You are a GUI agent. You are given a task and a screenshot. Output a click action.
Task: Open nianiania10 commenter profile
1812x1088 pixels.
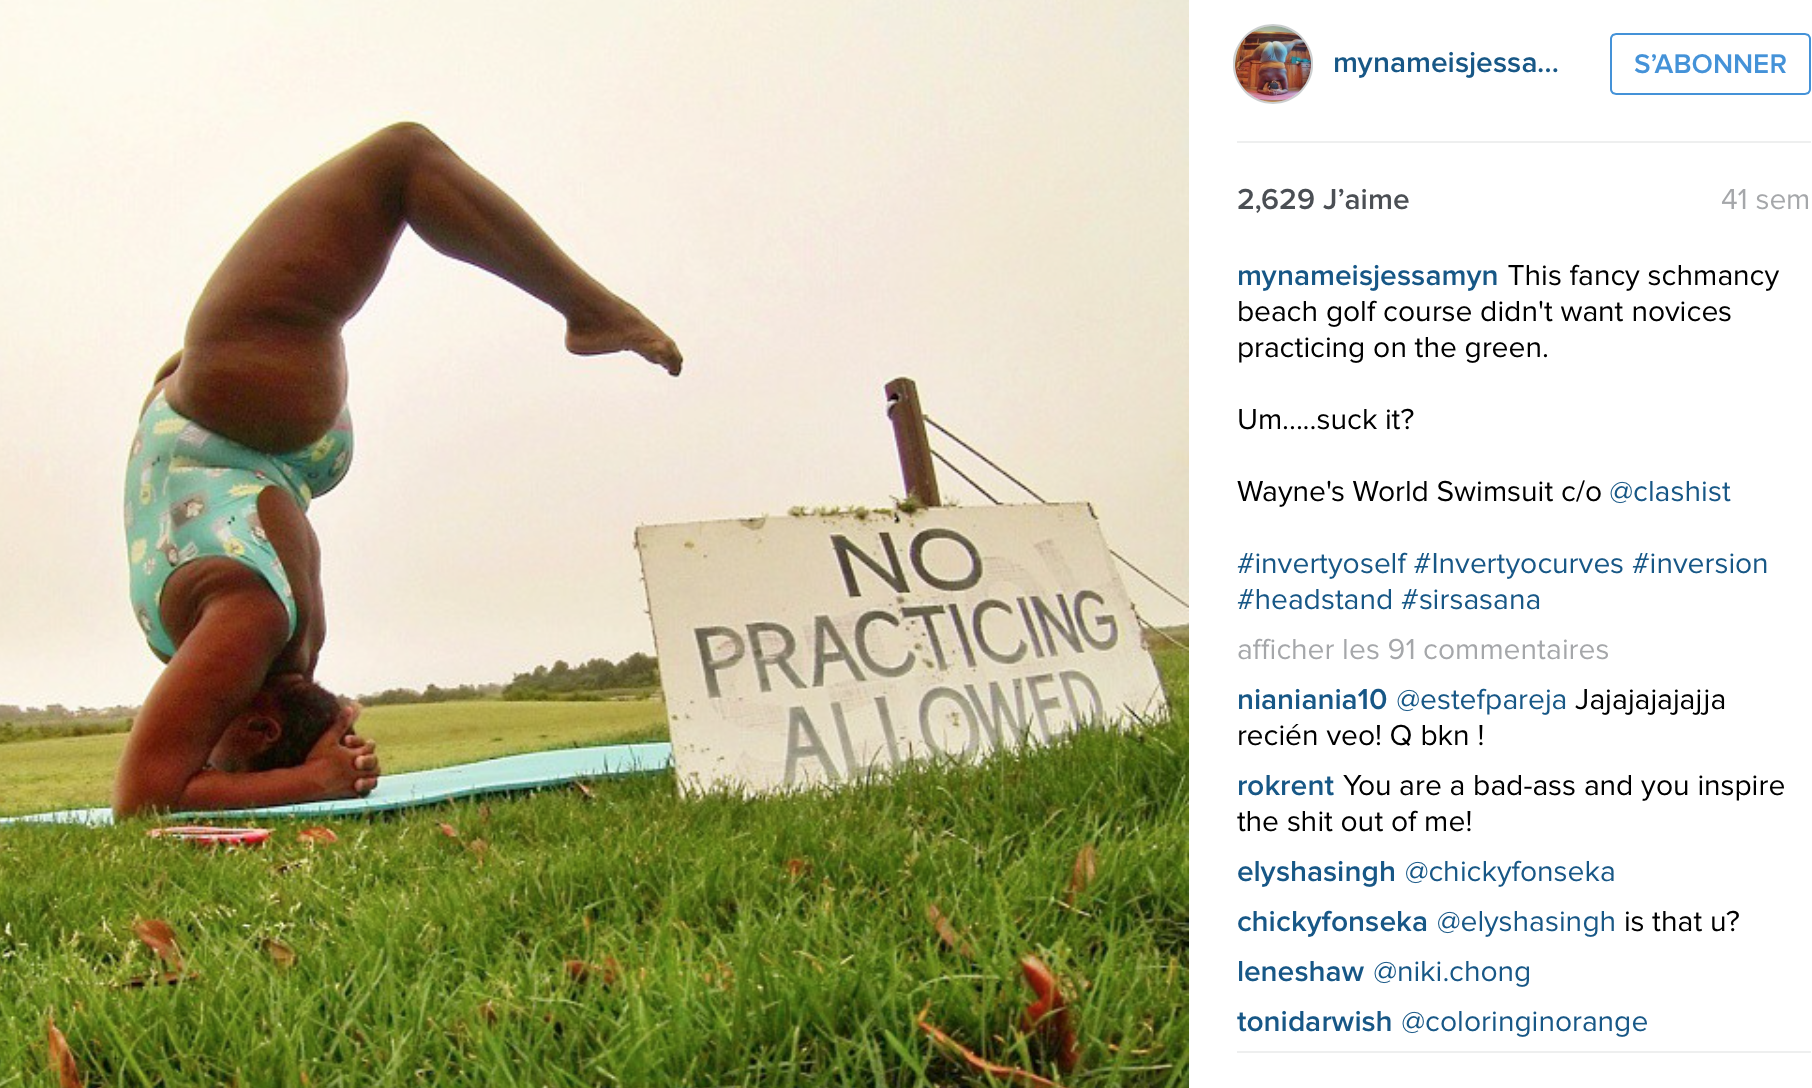1311,700
